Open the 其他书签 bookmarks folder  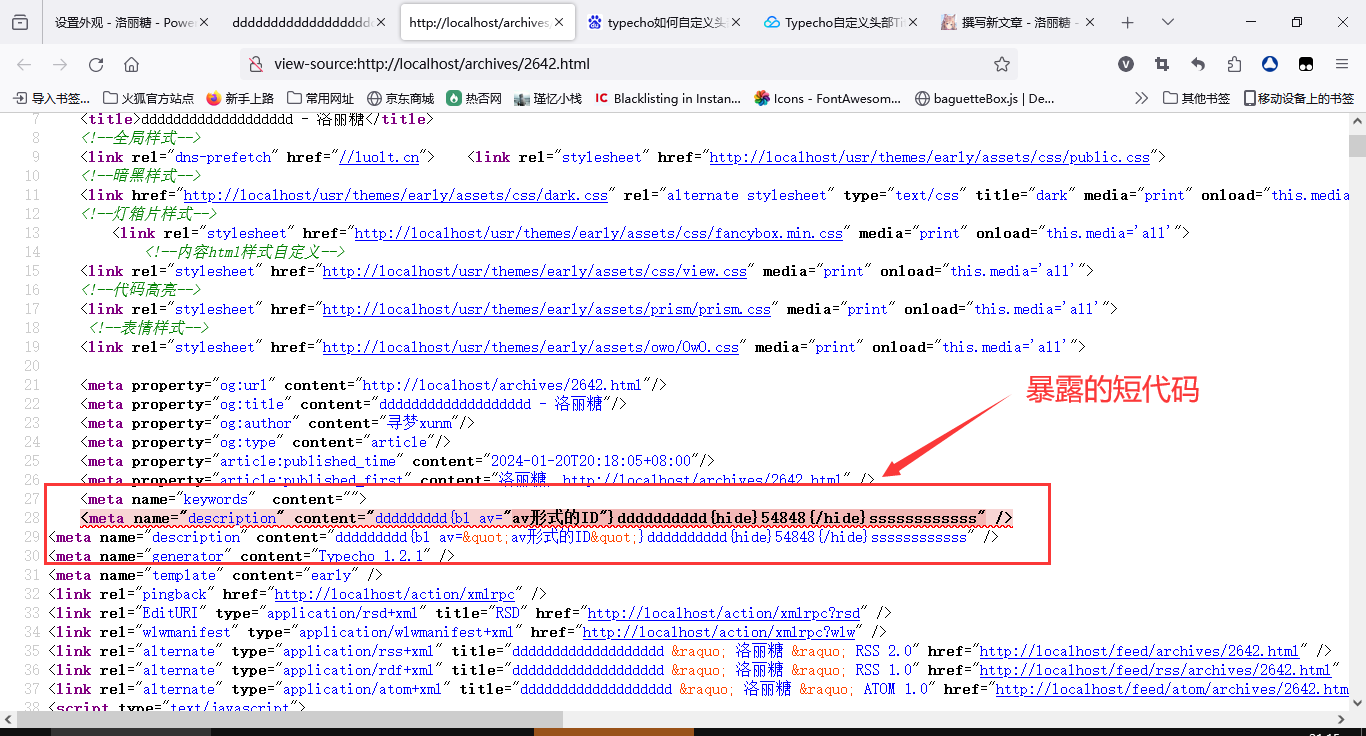pos(1197,98)
